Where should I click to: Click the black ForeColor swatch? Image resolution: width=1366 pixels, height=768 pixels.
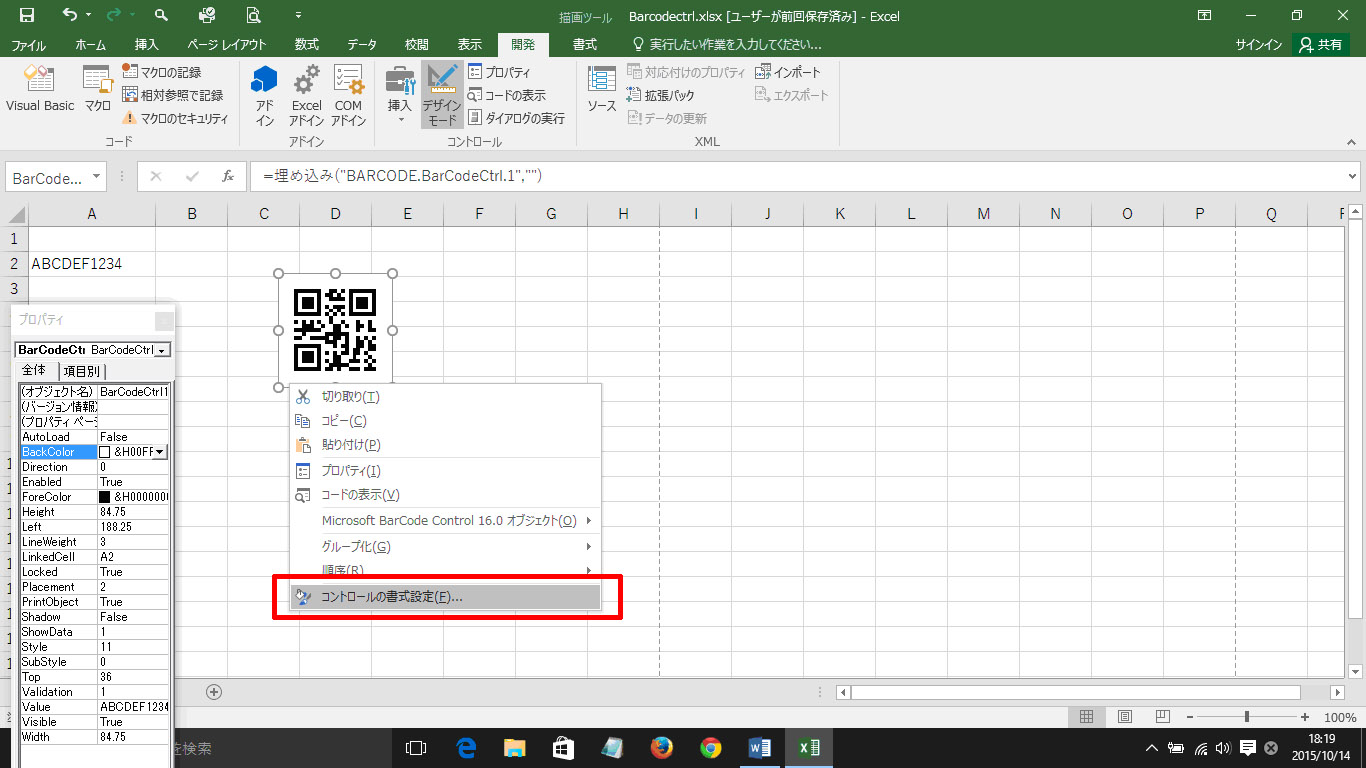pyautogui.click(x=105, y=497)
